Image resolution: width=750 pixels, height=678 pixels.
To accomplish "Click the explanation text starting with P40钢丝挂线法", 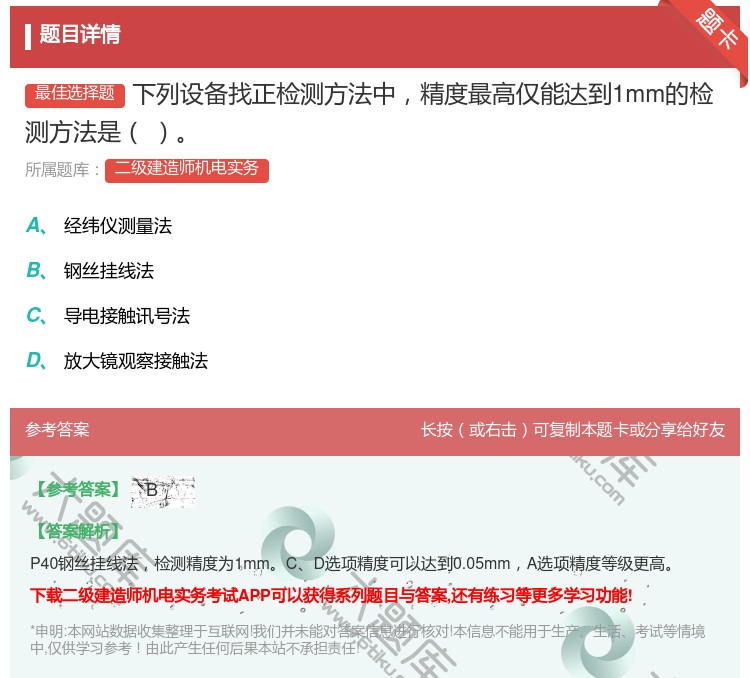I will coord(352,564).
